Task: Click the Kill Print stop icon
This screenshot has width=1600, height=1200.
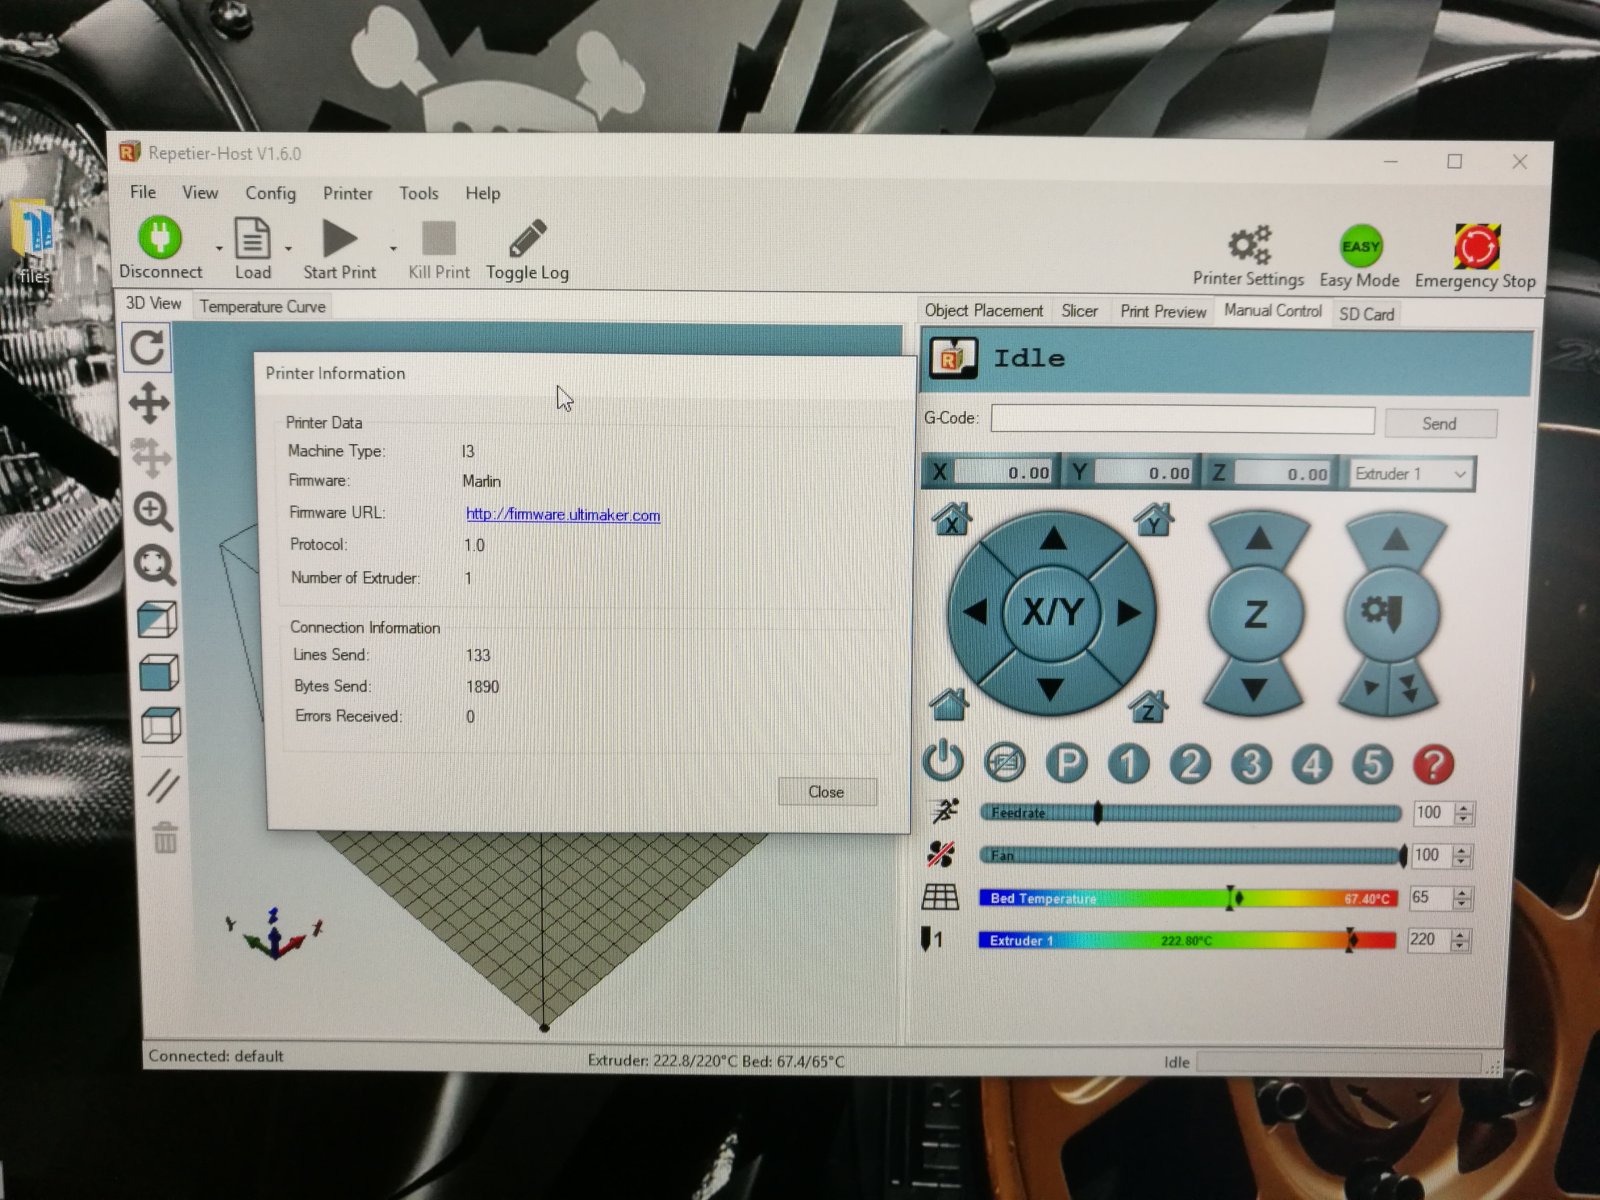Action: click(x=438, y=240)
